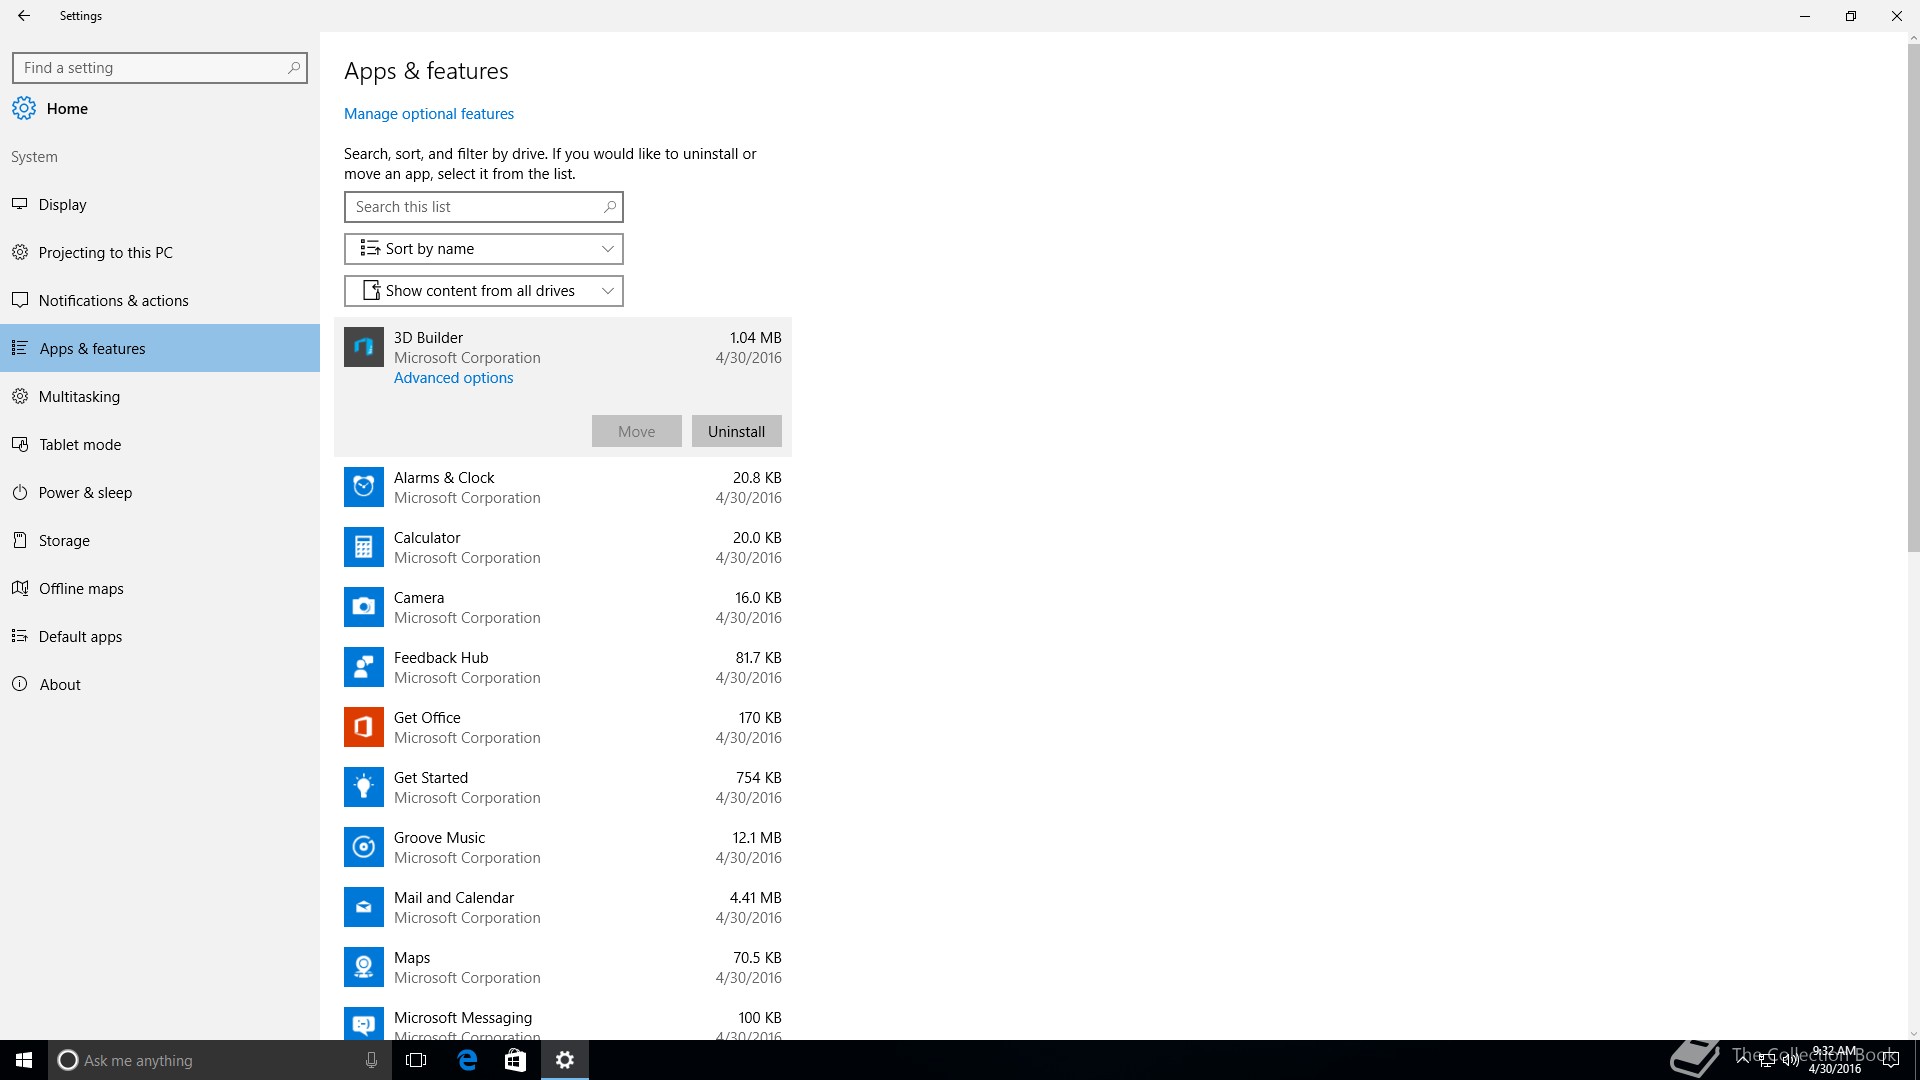Select the Microsoft Messaging list entry

pyautogui.click(x=563, y=1019)
